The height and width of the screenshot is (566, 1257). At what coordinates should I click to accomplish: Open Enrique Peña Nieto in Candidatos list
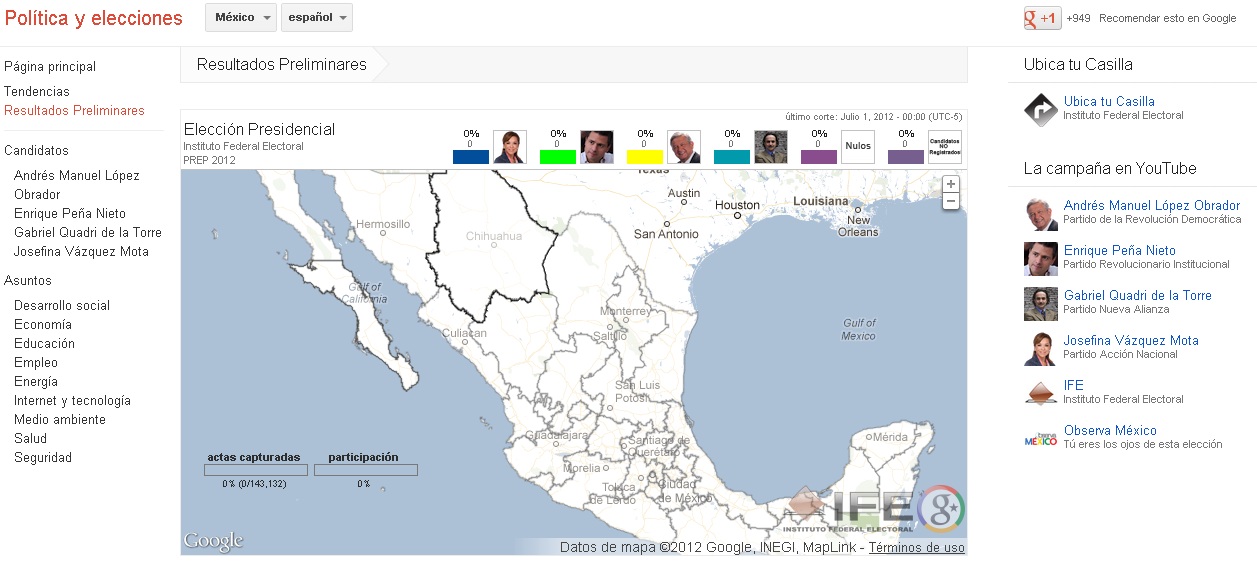[x=70, y=214]
